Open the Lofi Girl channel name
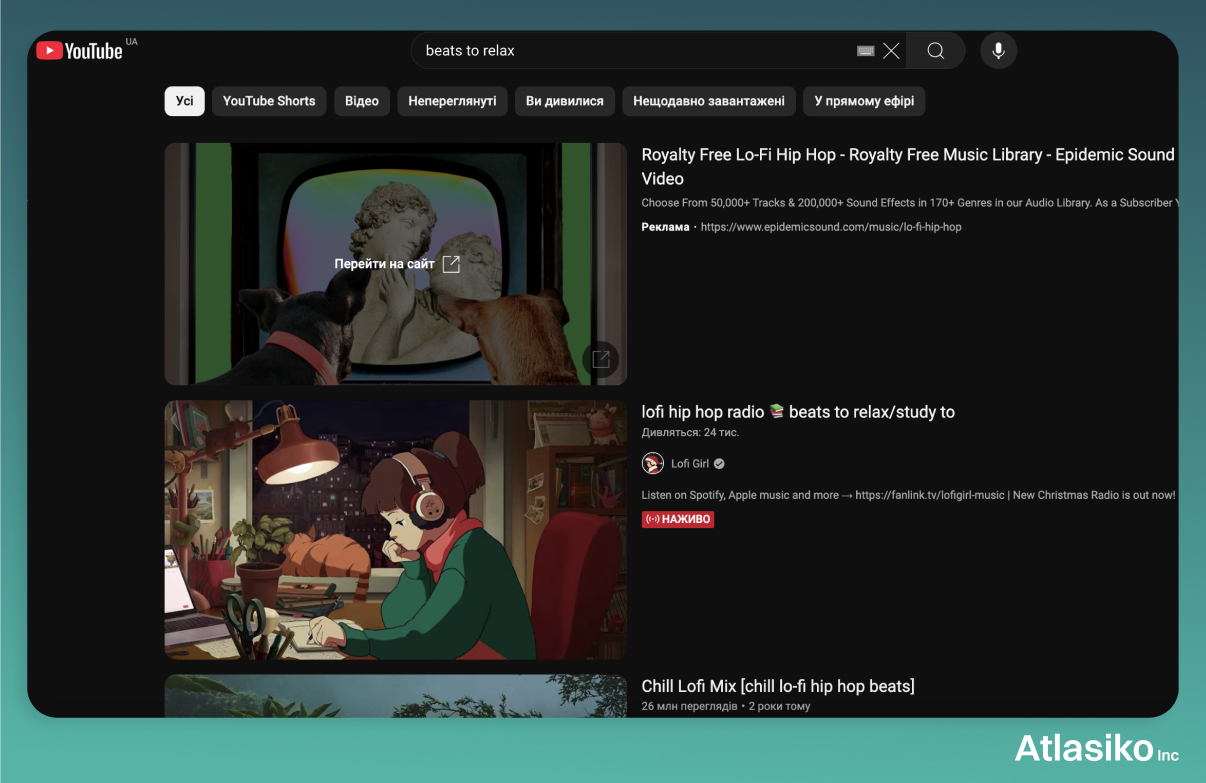The height and width of the screenshot is (783, 1206). (690, 464)
